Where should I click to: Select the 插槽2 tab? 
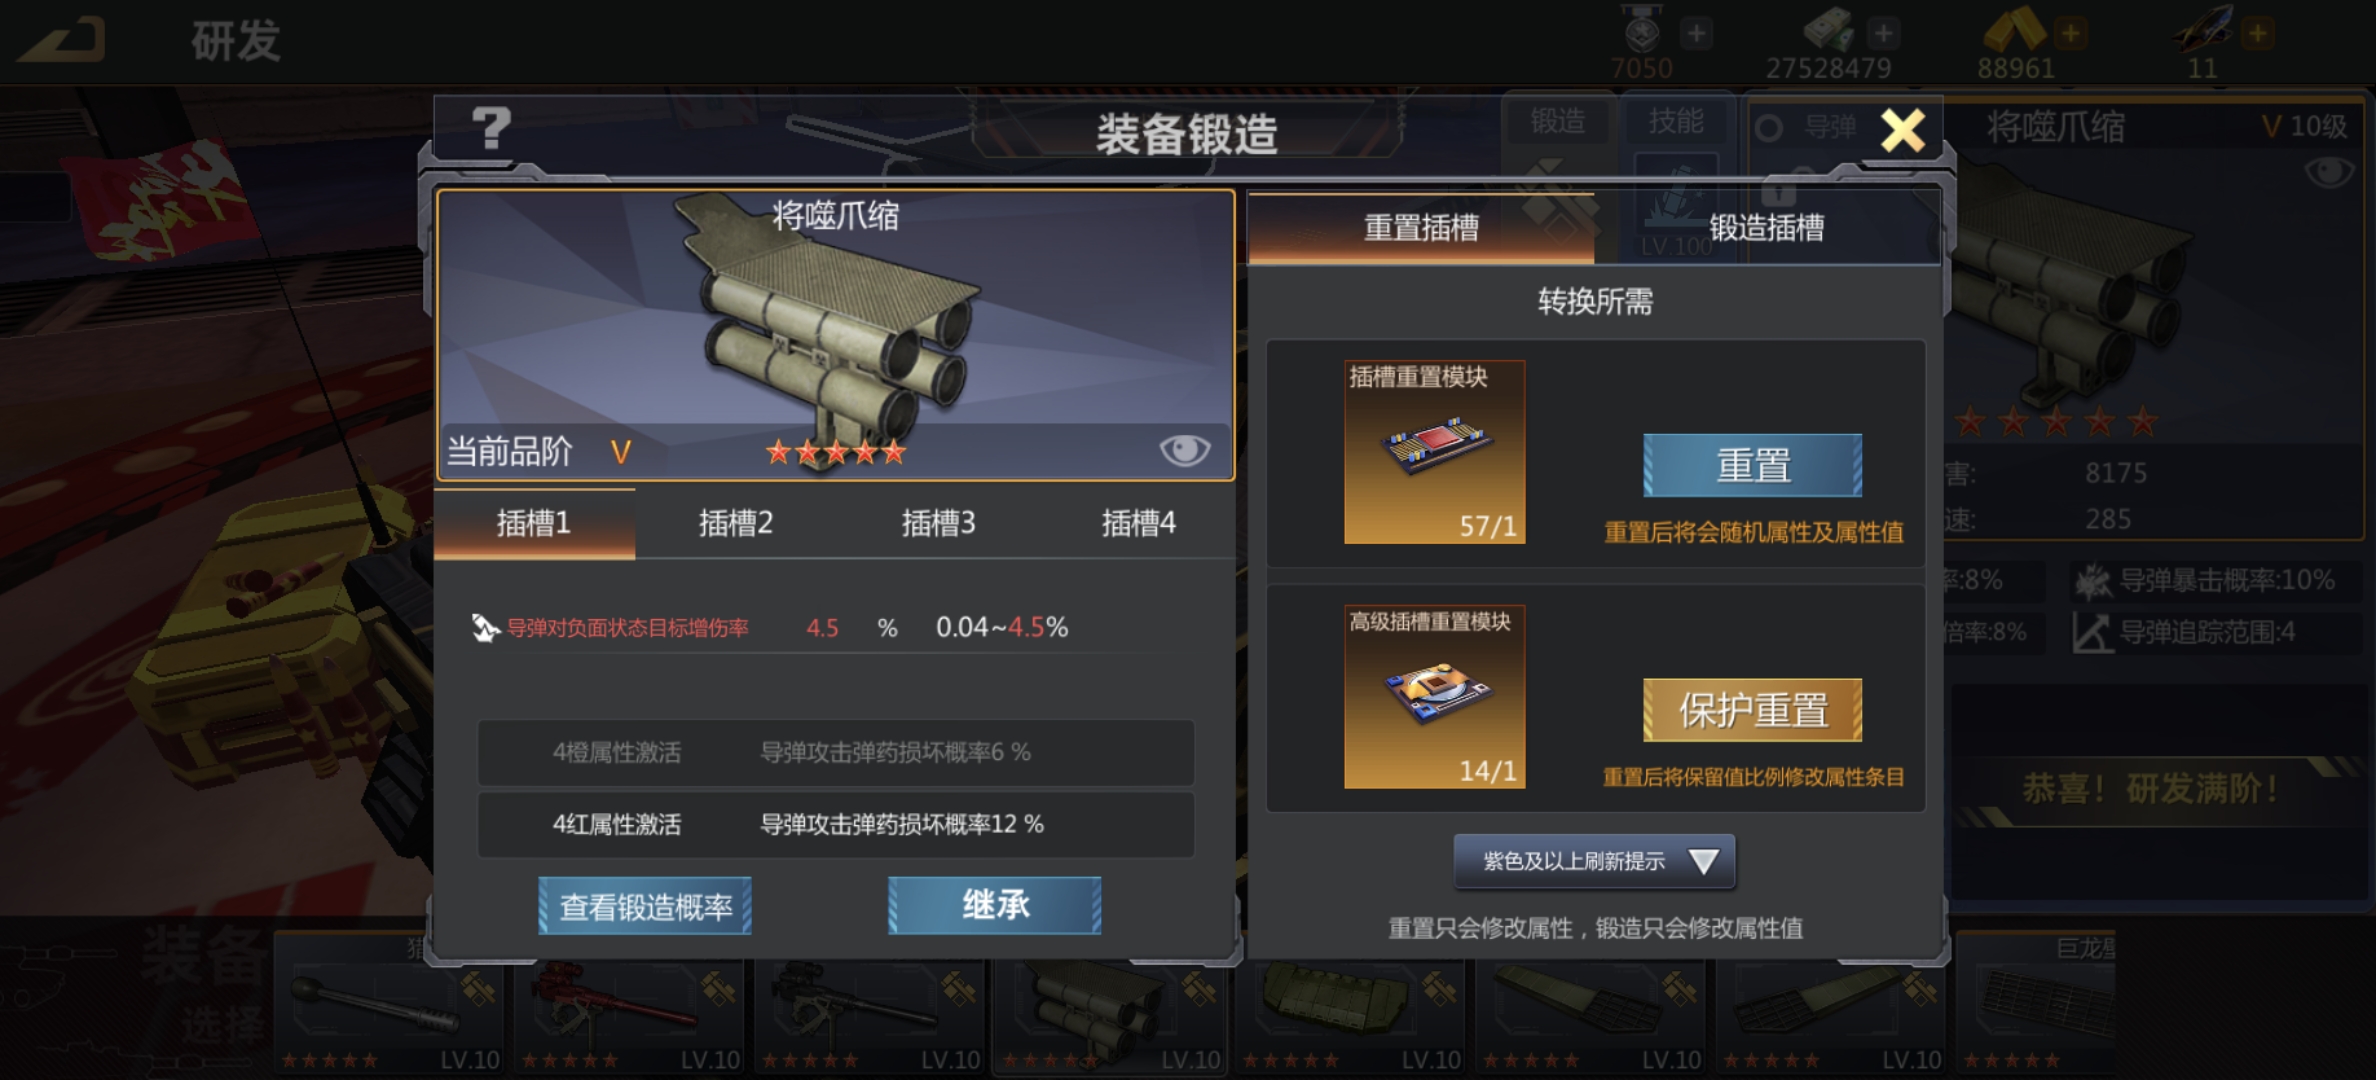pos(735,523)
